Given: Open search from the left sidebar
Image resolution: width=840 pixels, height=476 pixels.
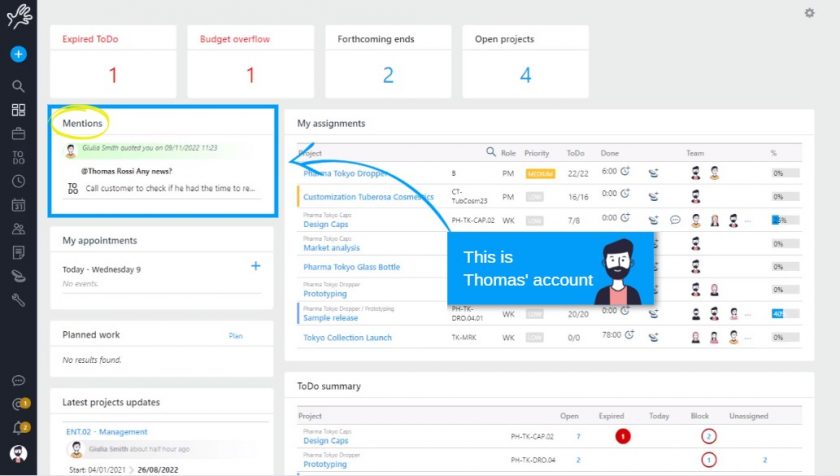Looking at the screenshot, I should coord(18,86).
